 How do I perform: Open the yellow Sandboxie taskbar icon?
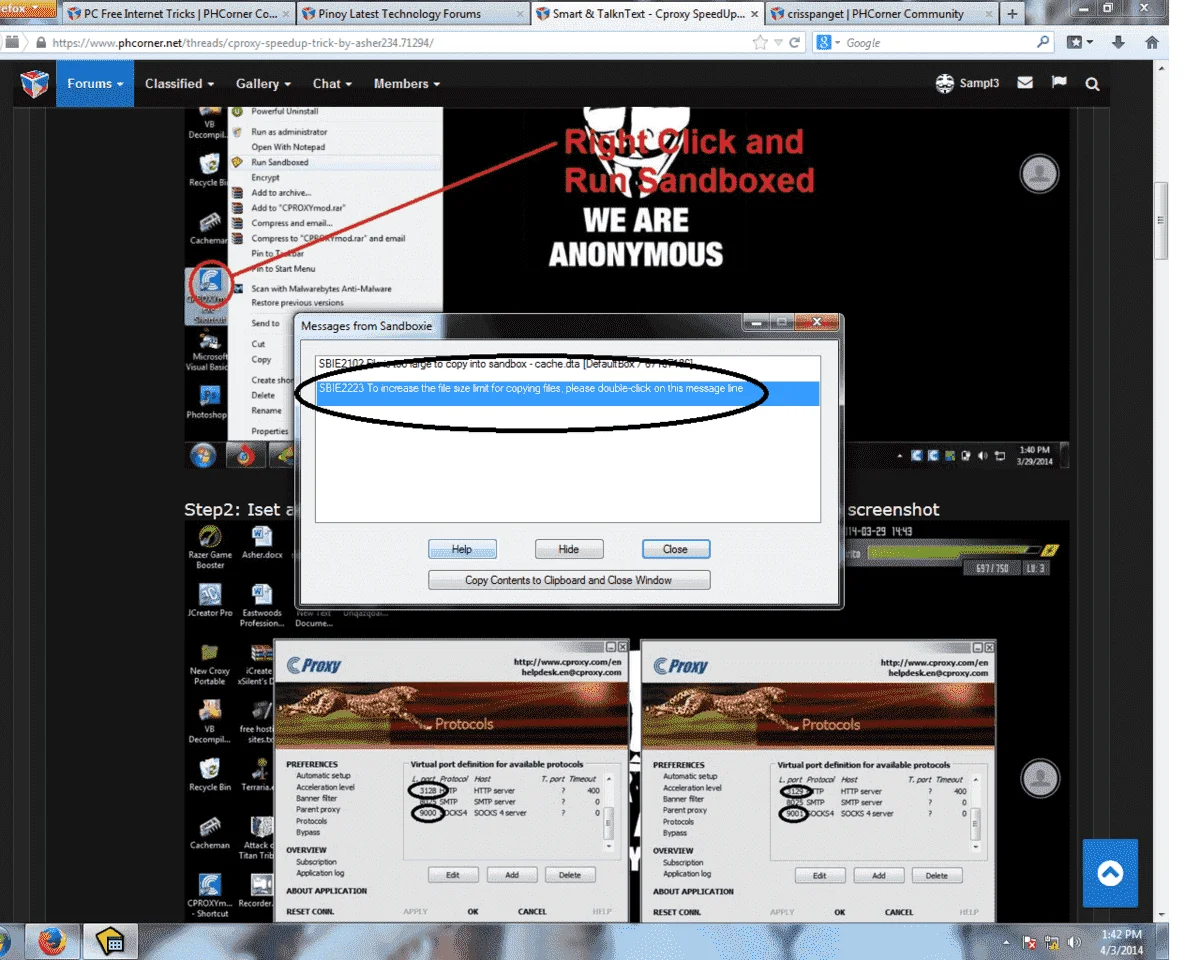tap(109, 942)
